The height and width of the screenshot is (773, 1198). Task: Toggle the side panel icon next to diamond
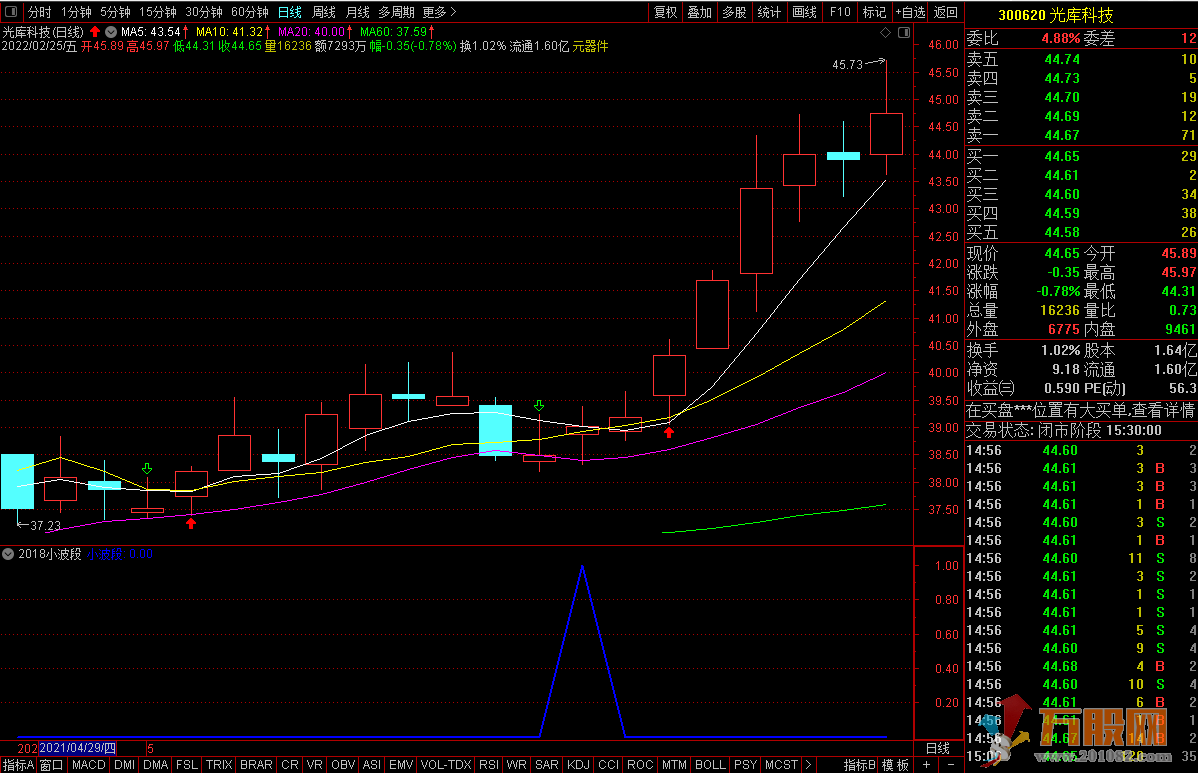(x=904, y=32)
